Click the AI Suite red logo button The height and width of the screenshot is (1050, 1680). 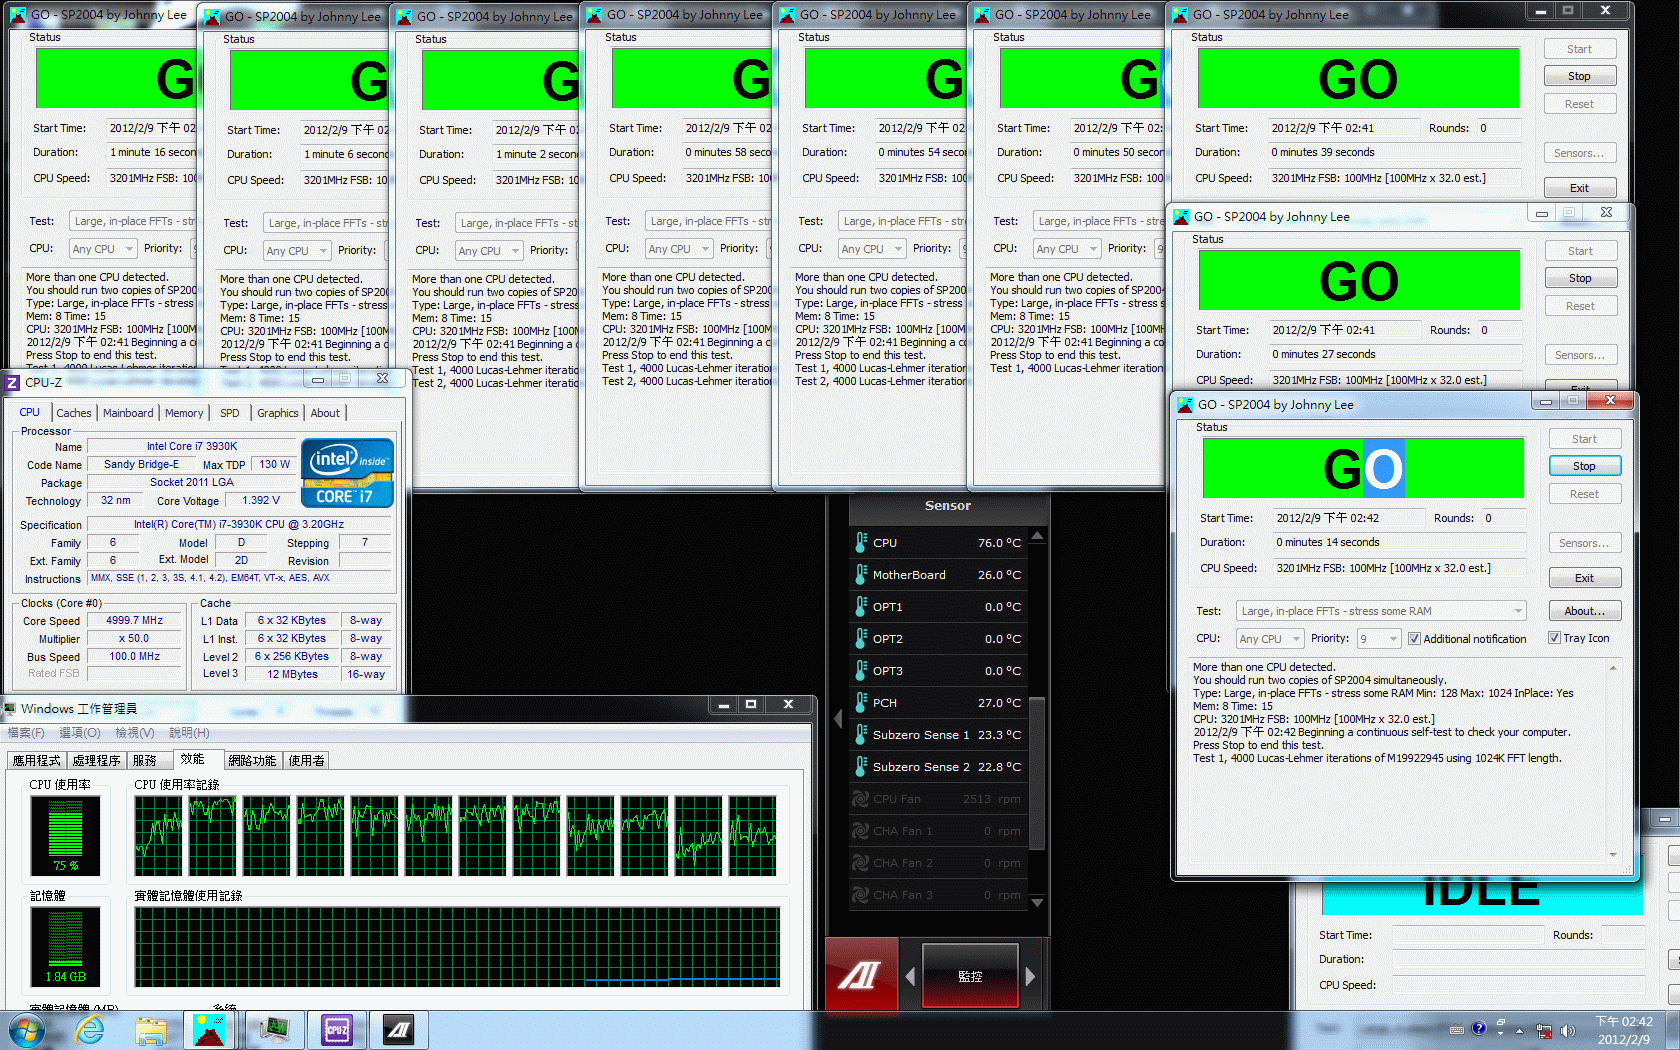860,975
